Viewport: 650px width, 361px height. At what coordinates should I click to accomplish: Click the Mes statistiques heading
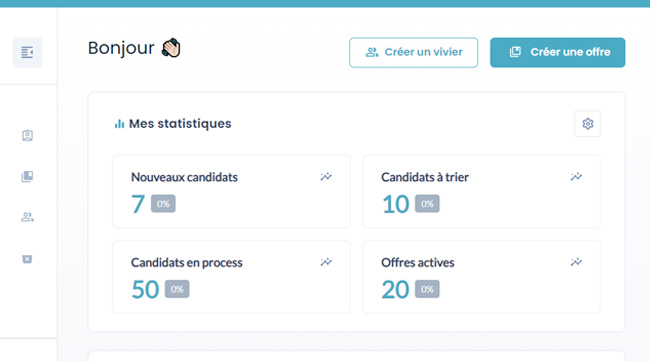click(x=180, y=124)
